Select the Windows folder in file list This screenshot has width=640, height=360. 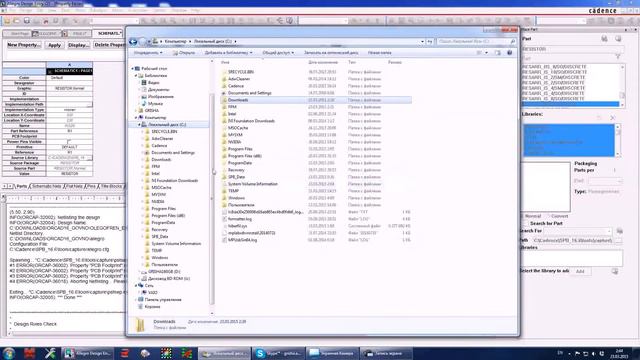[x=236, y=198]
